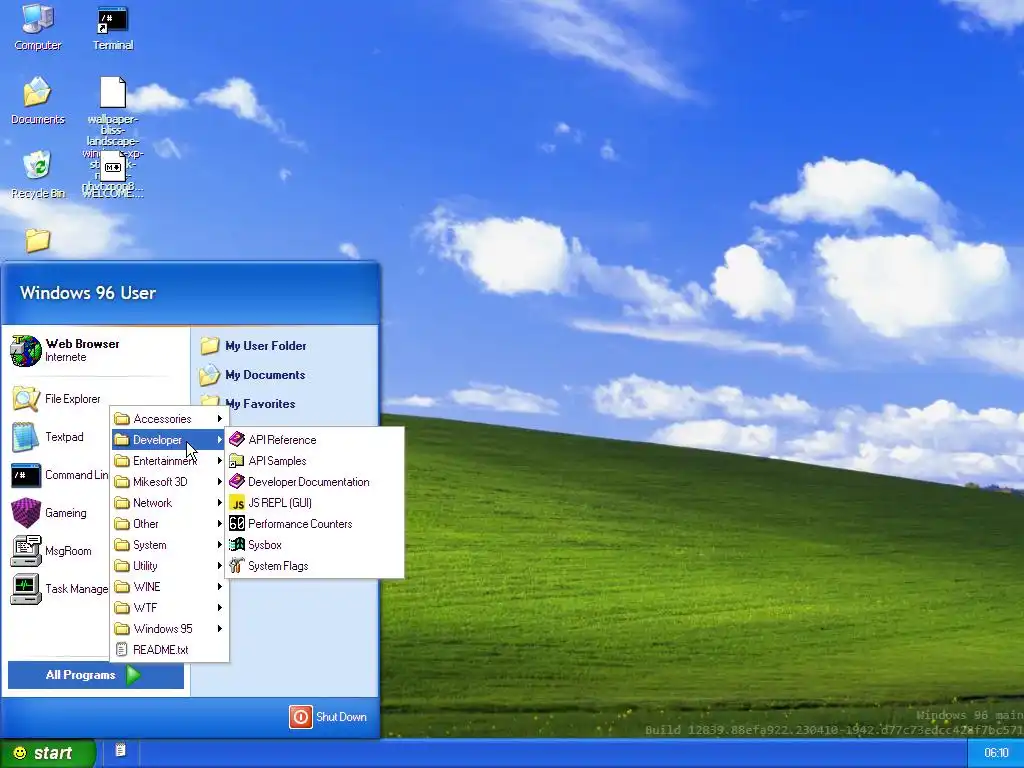Image resolution: width=1024 pixels, height=768 pixels.
Task: Select the WELCOME markdown file icon on desktop
Action: 112,167
